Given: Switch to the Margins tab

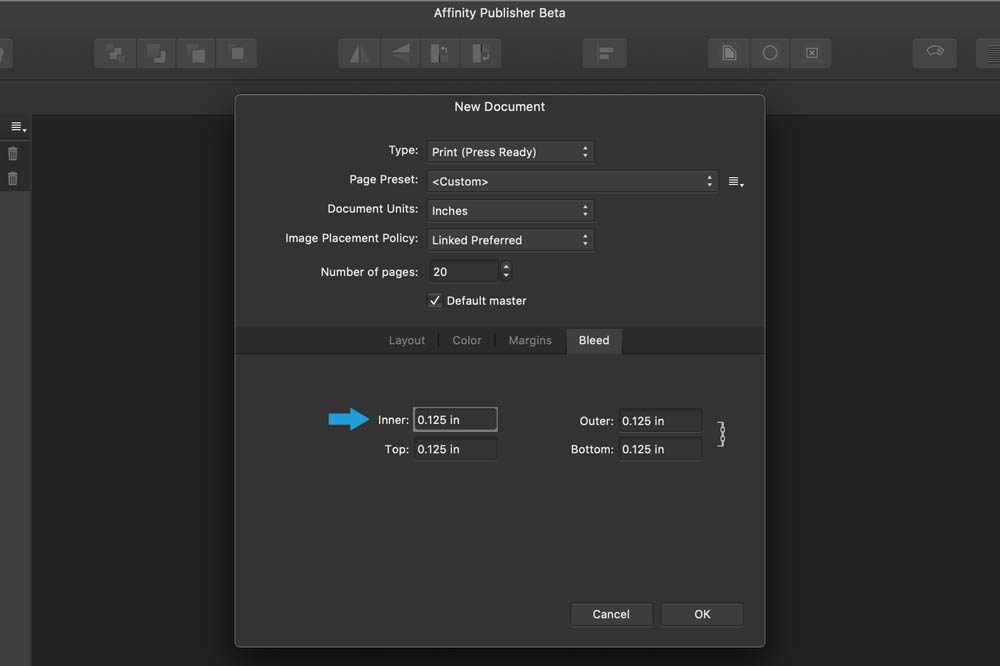Looking at the screenshot, I should pyautogui.click(x=530, y=341).
